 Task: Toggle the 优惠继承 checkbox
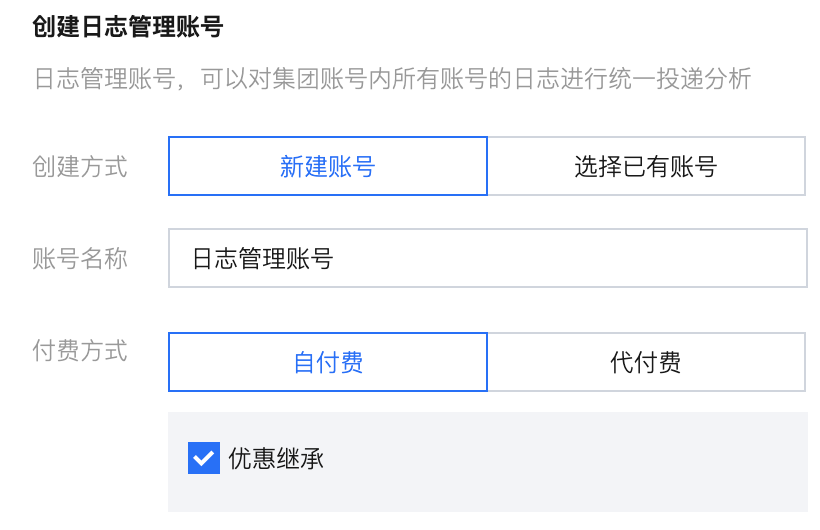coord(204,459)
